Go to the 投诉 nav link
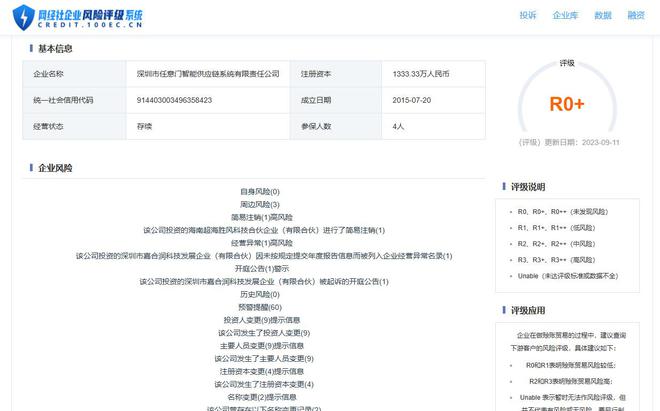This screenshot has width=660, height=411. click(x=528, y=15)
